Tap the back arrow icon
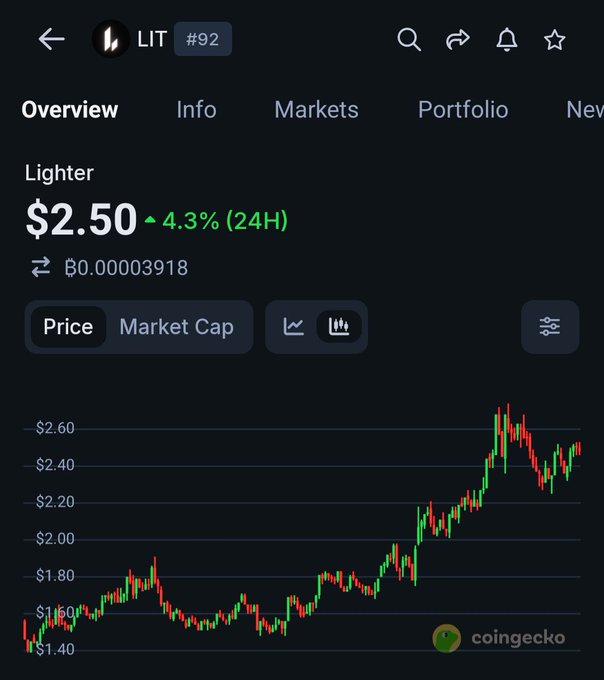Screen dimensions: 604x680 coord(52,39)
